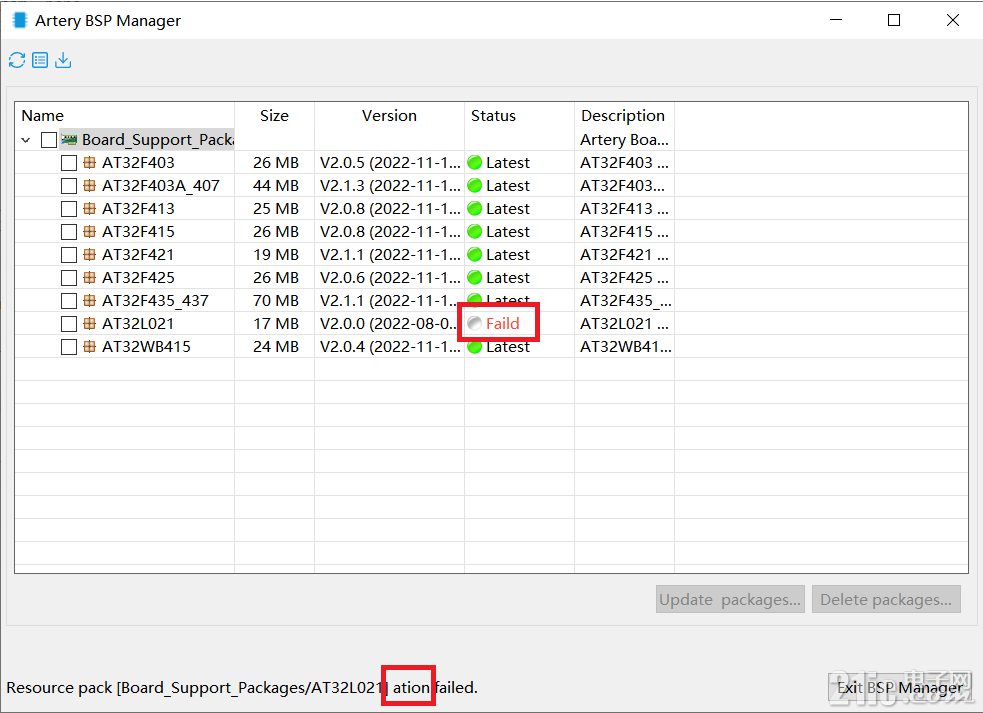Click the Faild status text
The width and height of the screenshot is (983, 713).
503,324
